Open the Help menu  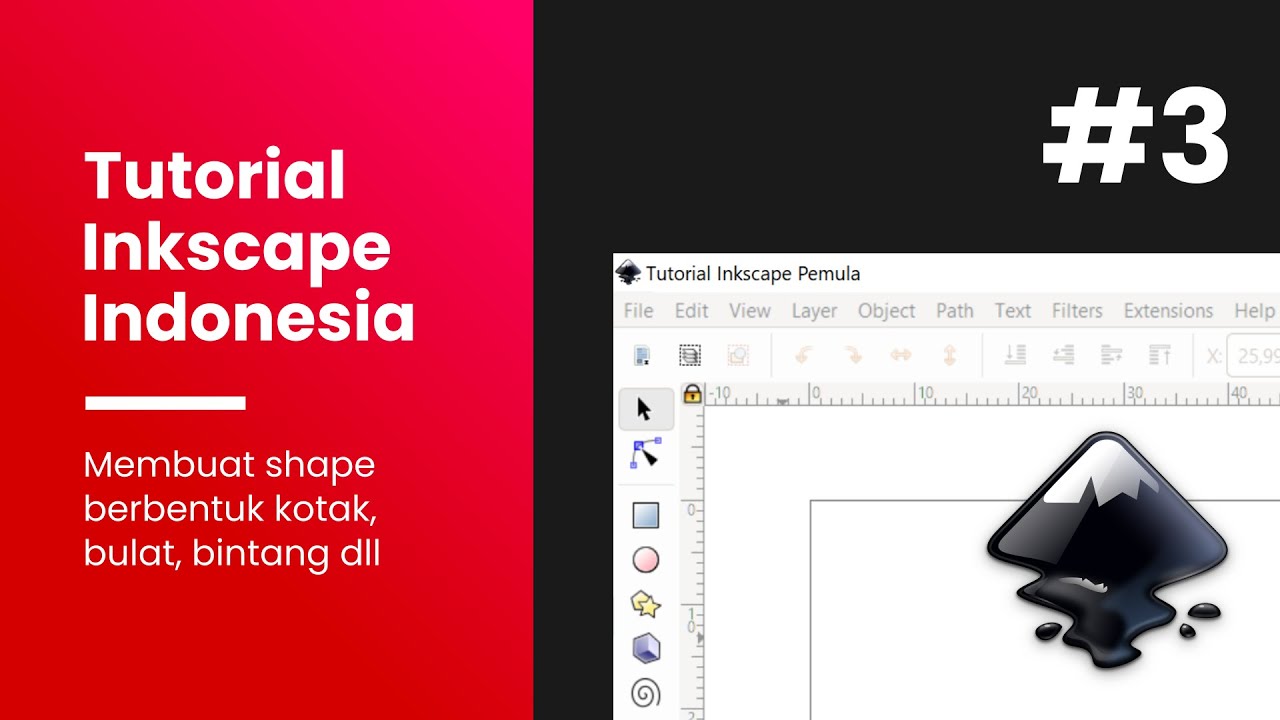pyautogui.click(x=1254, y=311)
